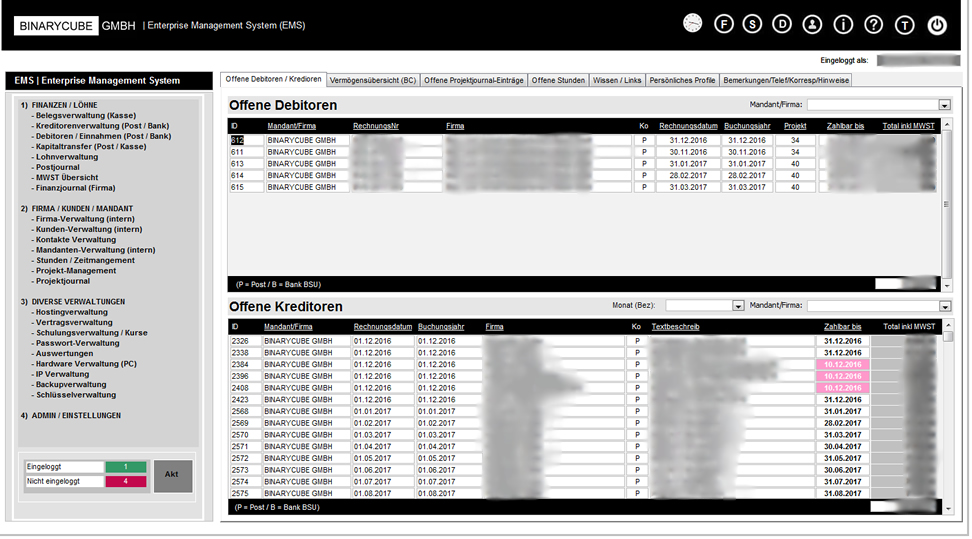Open the user profile icon
The width and height of the screenshot is (972, 539).
pos(812,25)
